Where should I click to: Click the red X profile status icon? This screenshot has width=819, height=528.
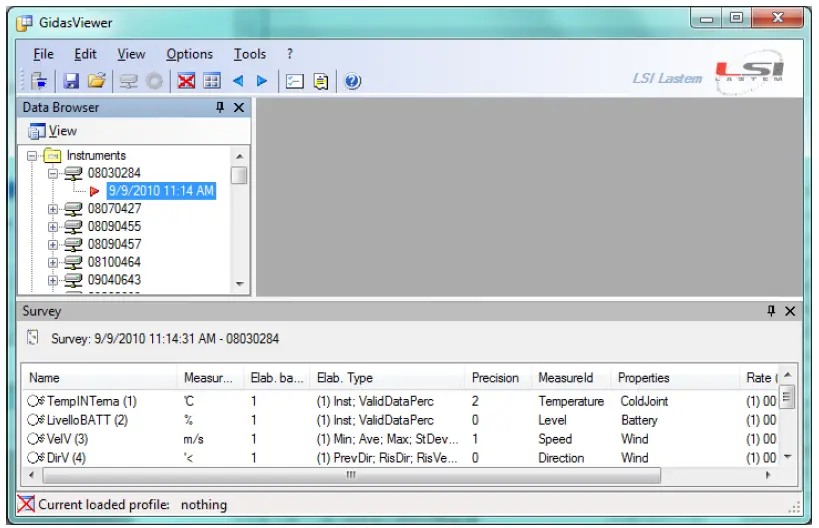pos(26,504)
